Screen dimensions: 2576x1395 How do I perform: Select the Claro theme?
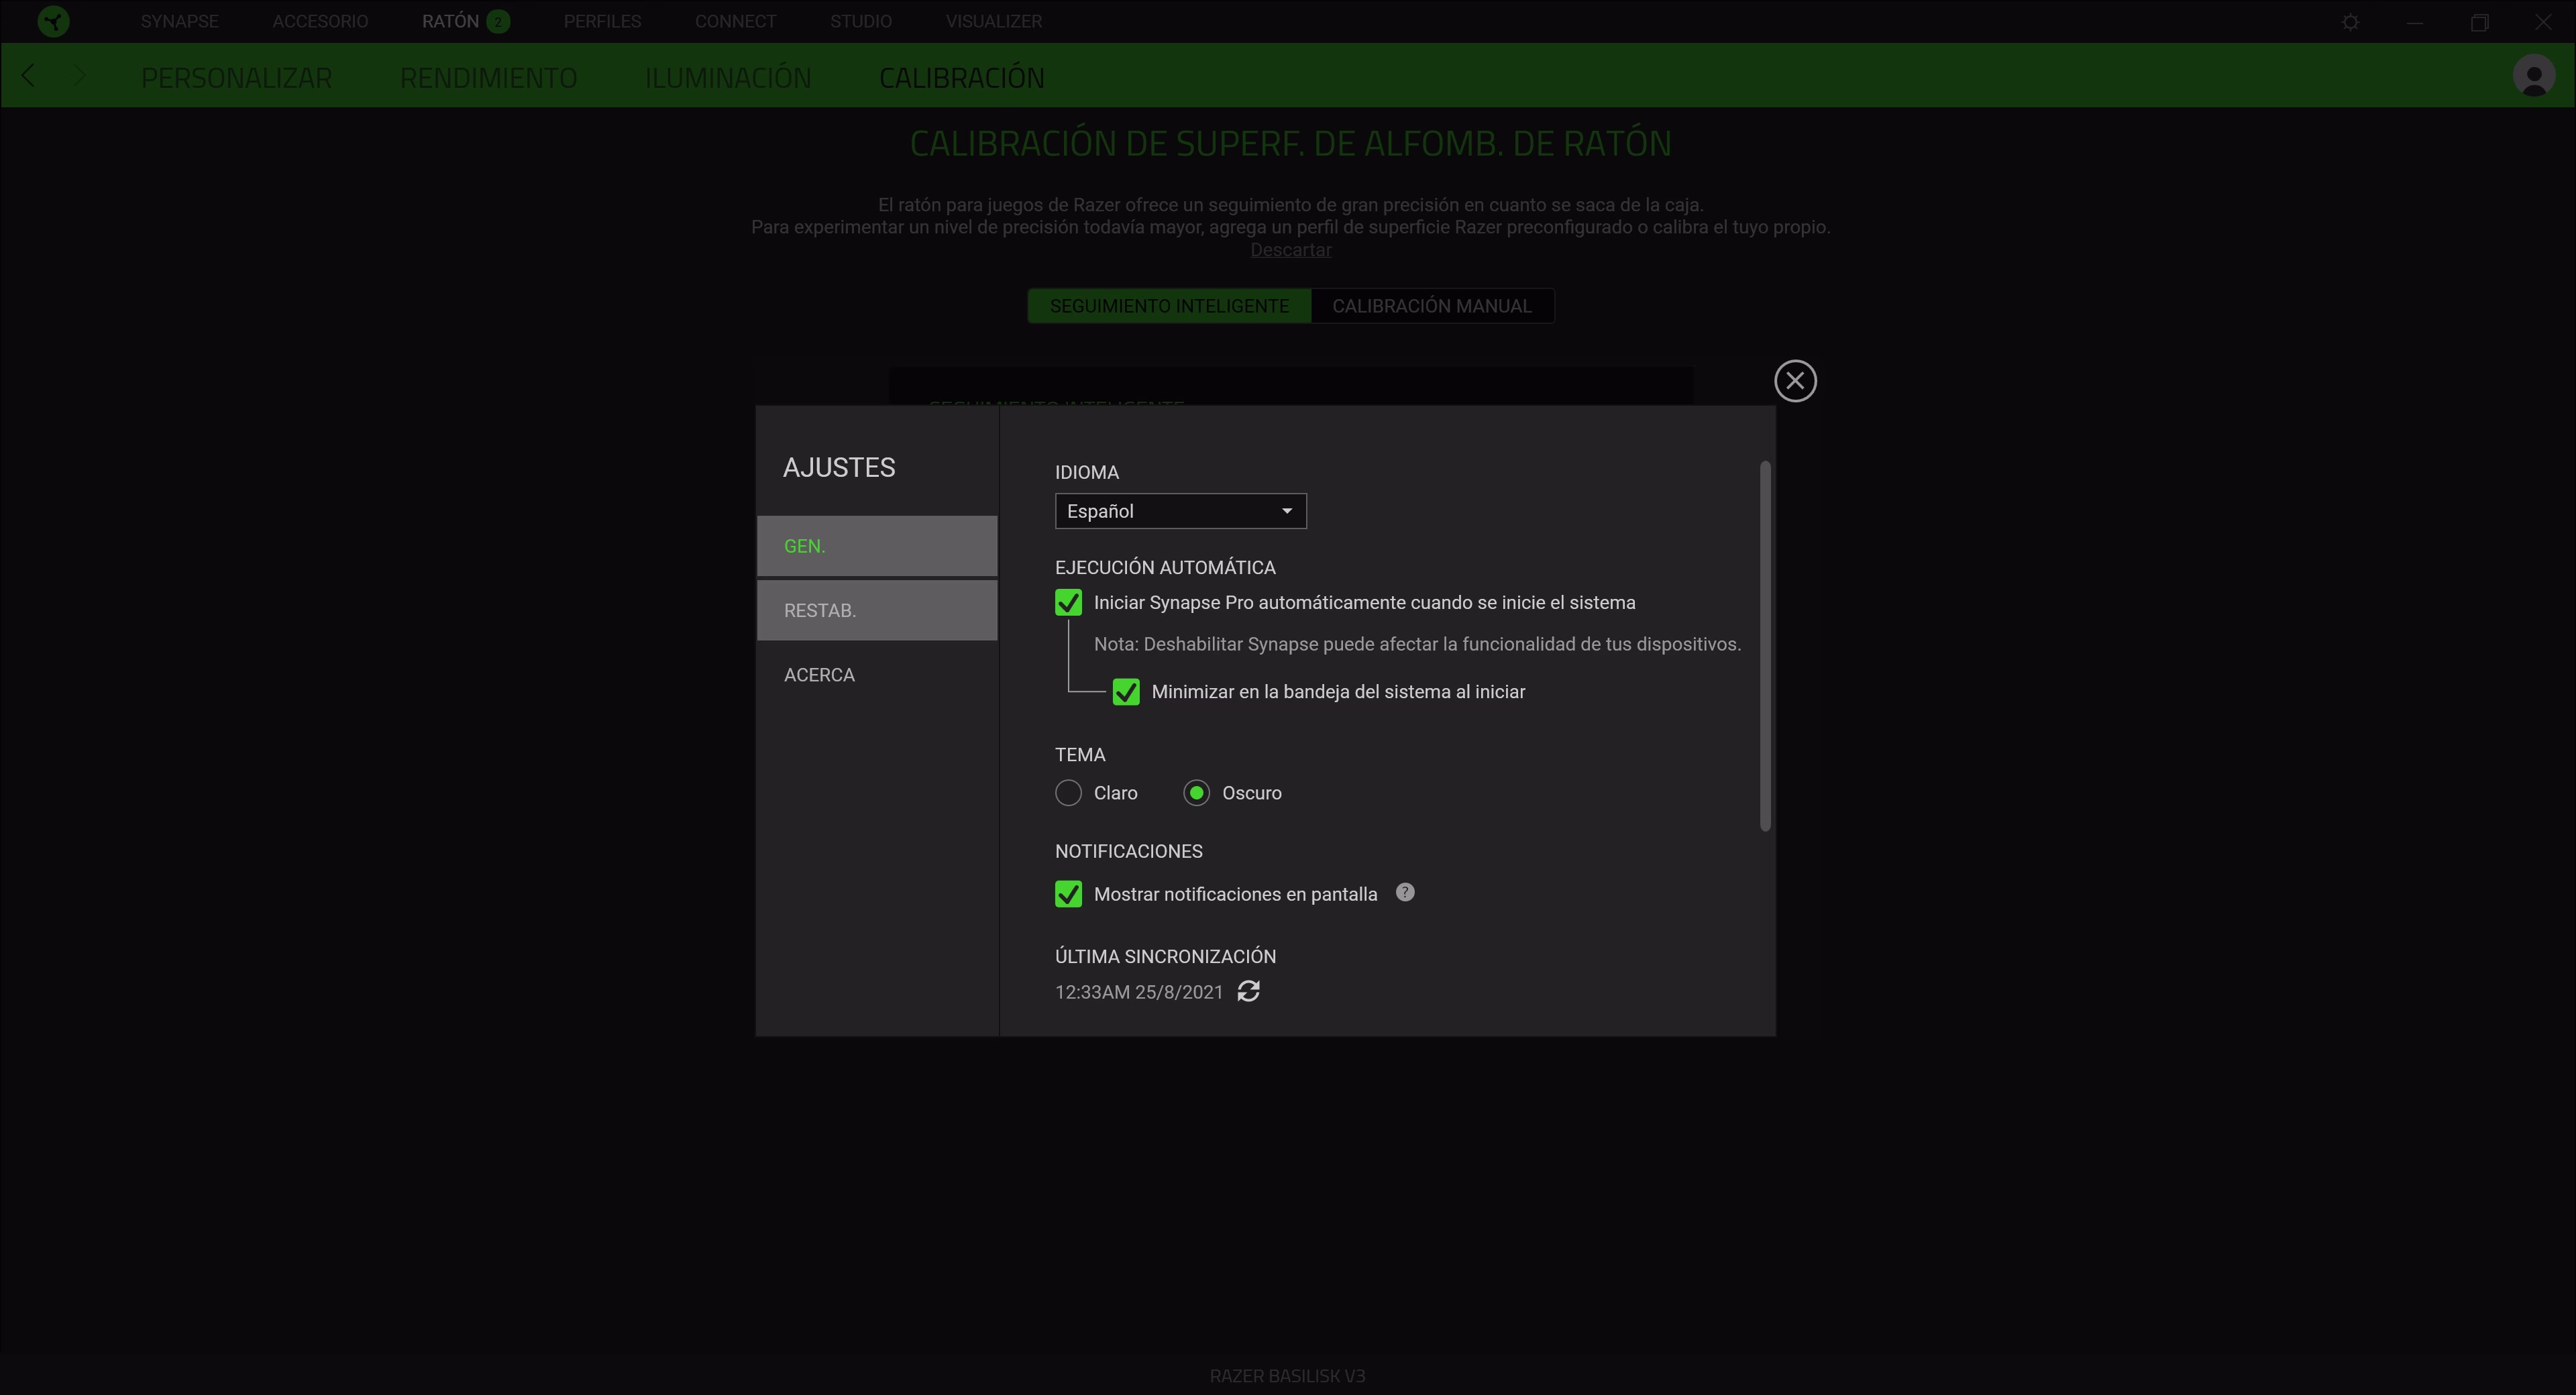click(1068, 793)
